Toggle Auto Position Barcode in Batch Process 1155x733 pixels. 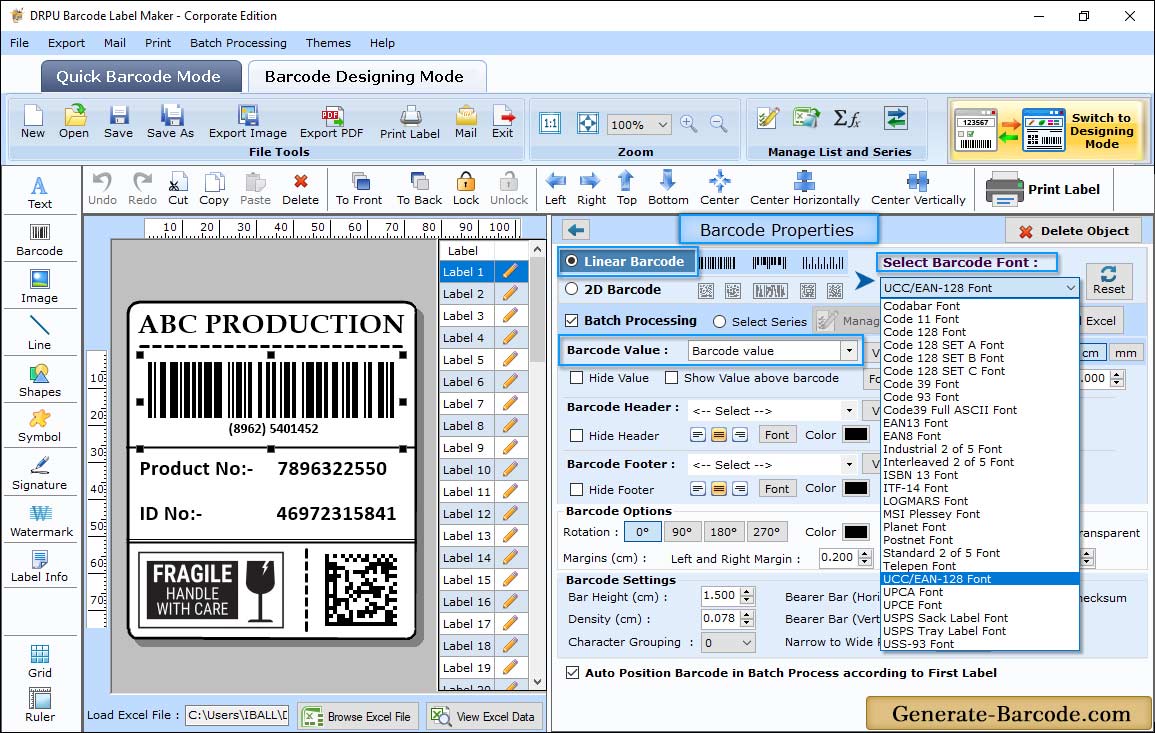pyautogui.click(x=572, y=673)
